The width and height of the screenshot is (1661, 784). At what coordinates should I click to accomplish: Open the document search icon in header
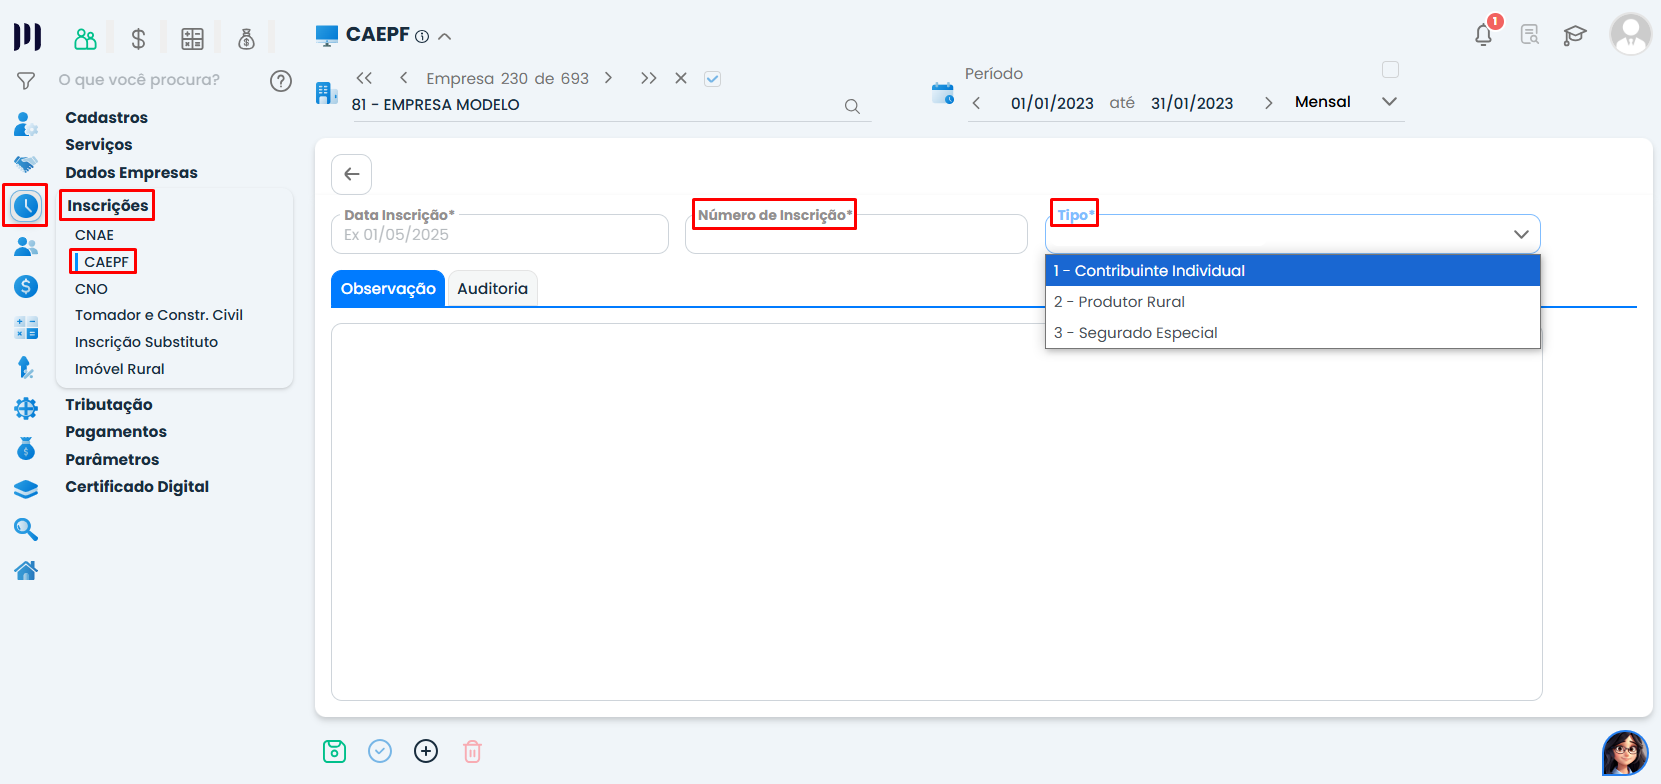pos(1530,35)
